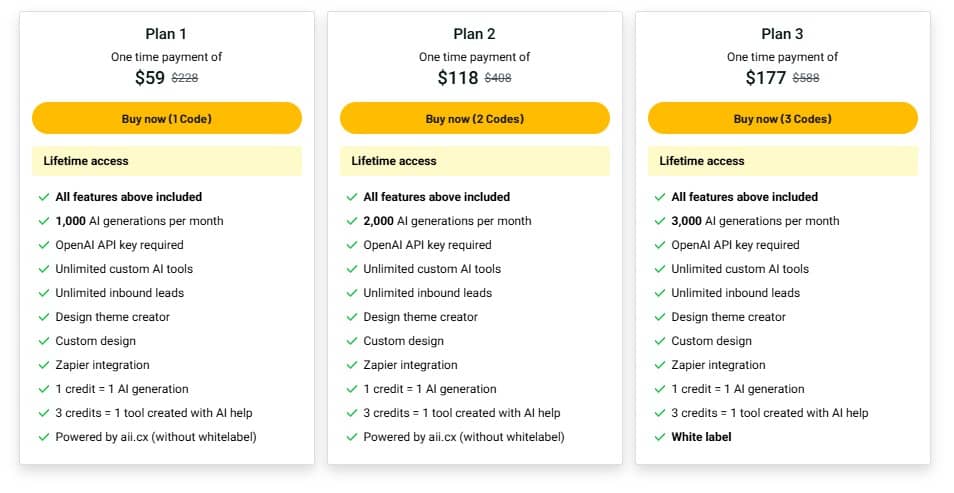Click checkmark next to Plan 3 White label
Image resolution: width=954 pixels, height=493 pixels.
[x=660, y=437]
